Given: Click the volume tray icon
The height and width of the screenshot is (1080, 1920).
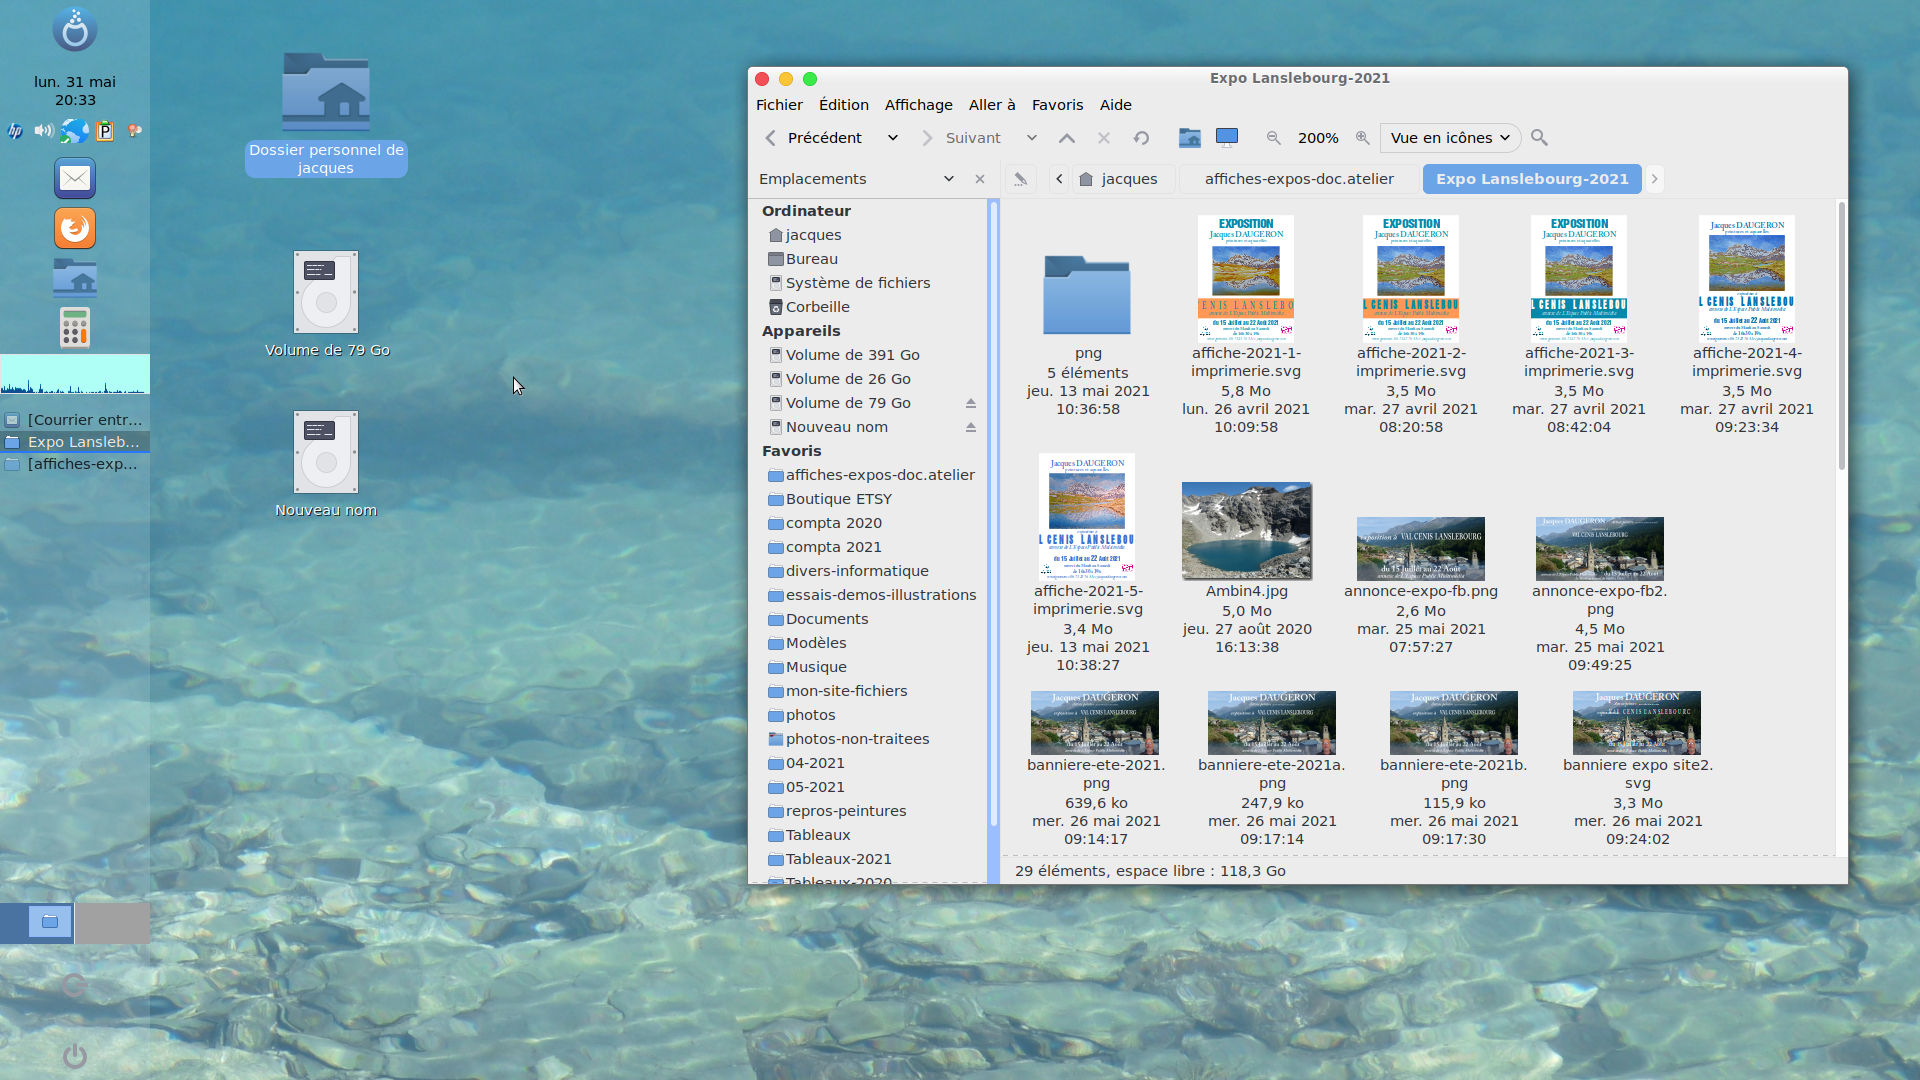Looking at the screenshot, I should pos(44,130).
